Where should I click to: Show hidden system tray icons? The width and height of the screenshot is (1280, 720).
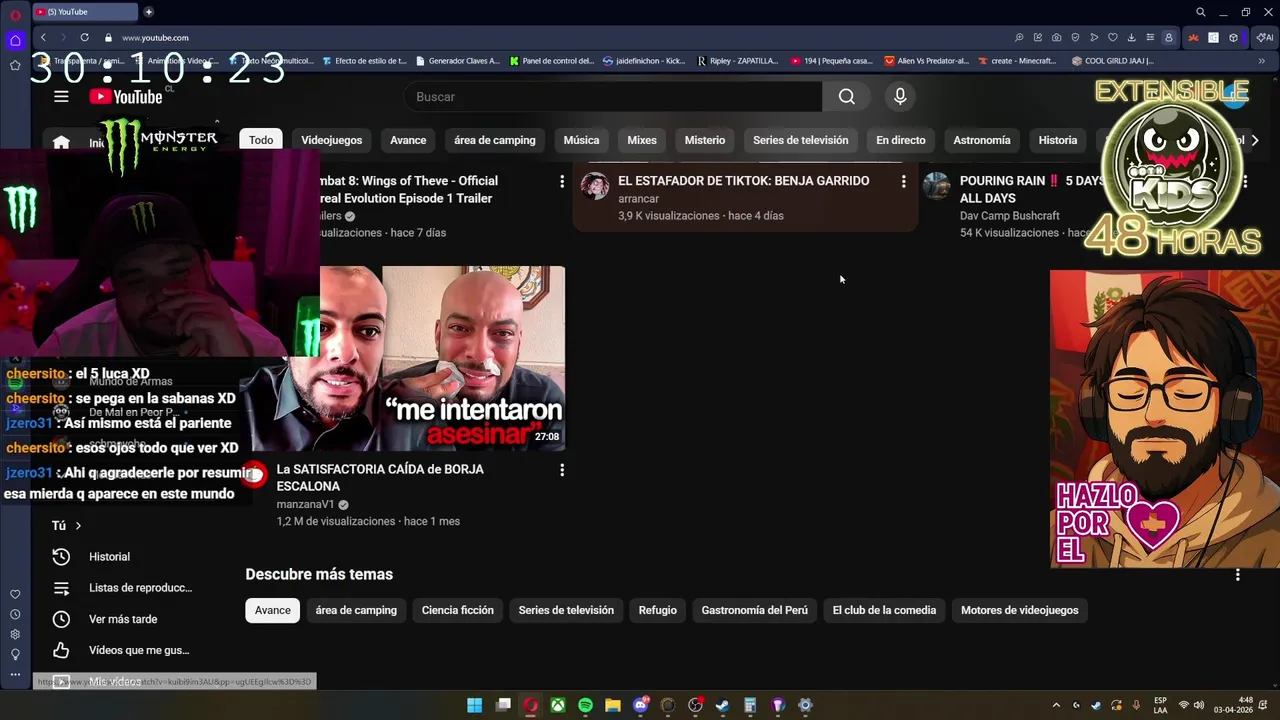click(1056, 706)
